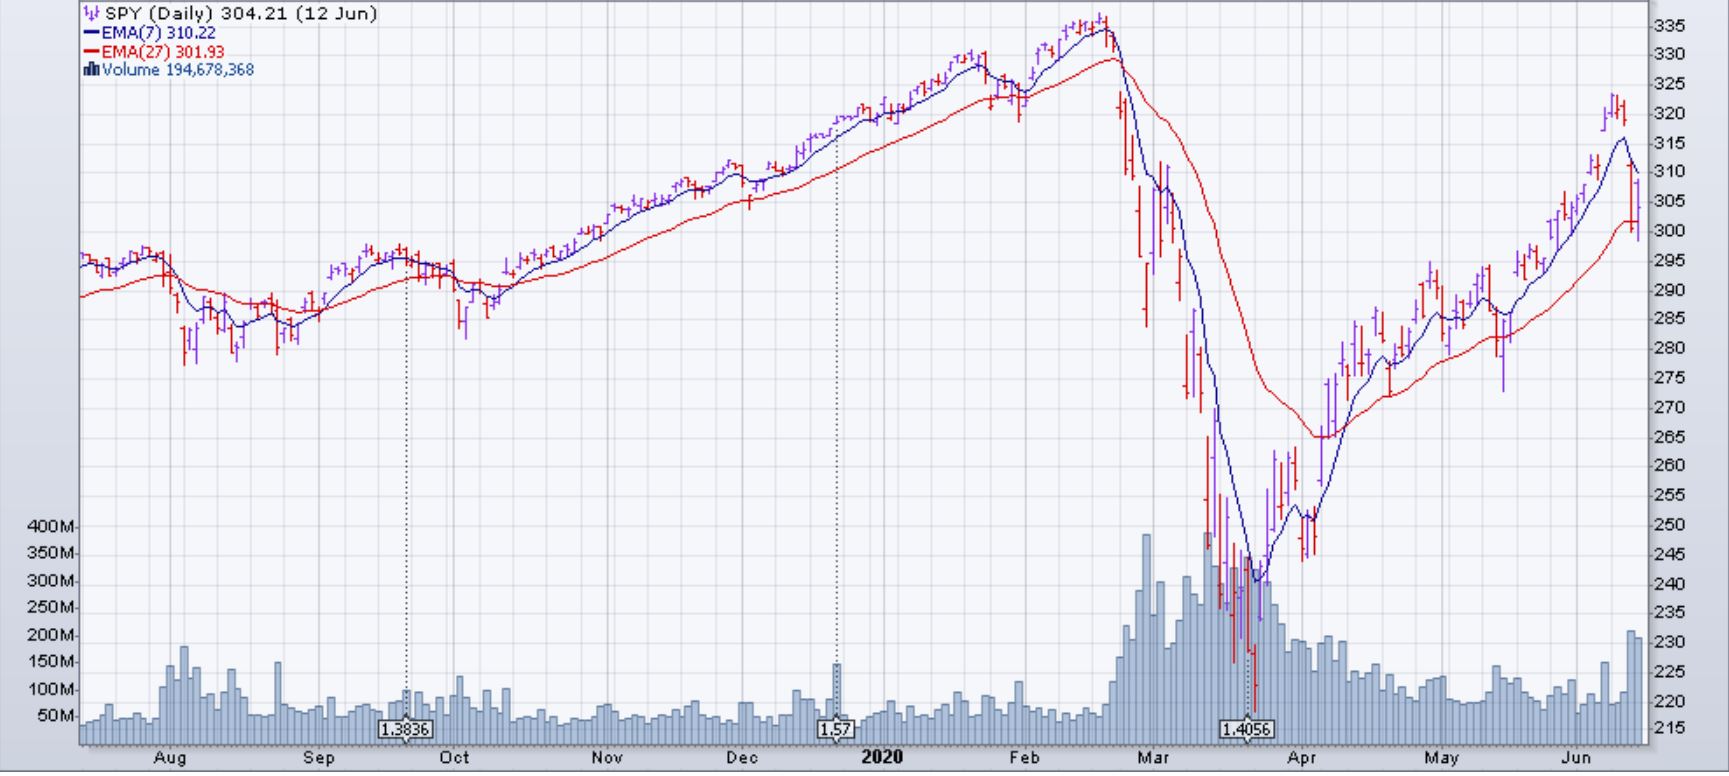This screenshot has width=1729, height=776.
Task: Click the 1.57 dividend marker
Action: [x=835, y=730]
